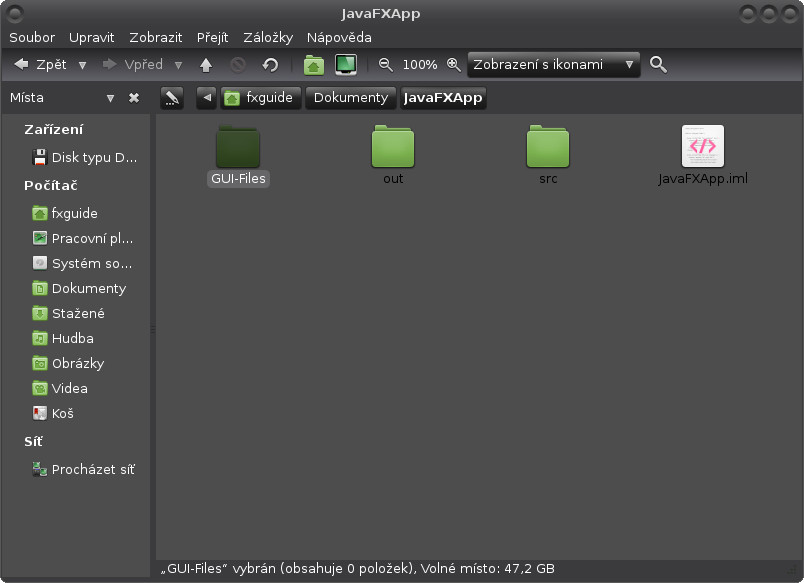Select the JavaFXApp.iml file icon

click(x=702, y=146)
